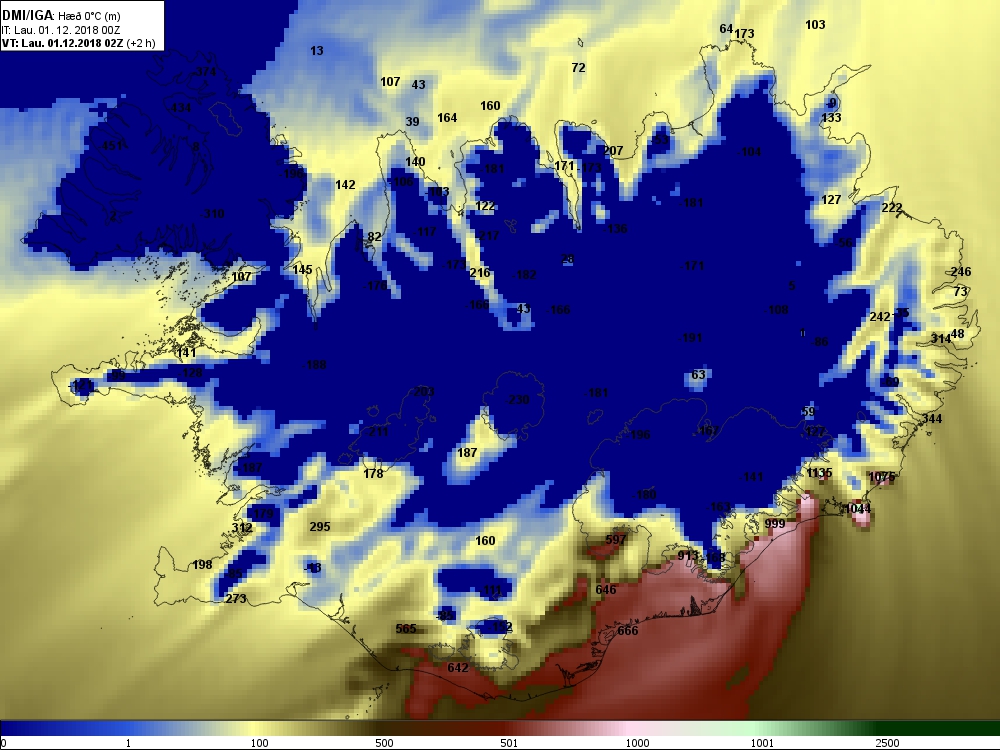This screenshot has height=750, width=1000.
Task: Select the legend label '100'
Action: (x=259, y=743)
